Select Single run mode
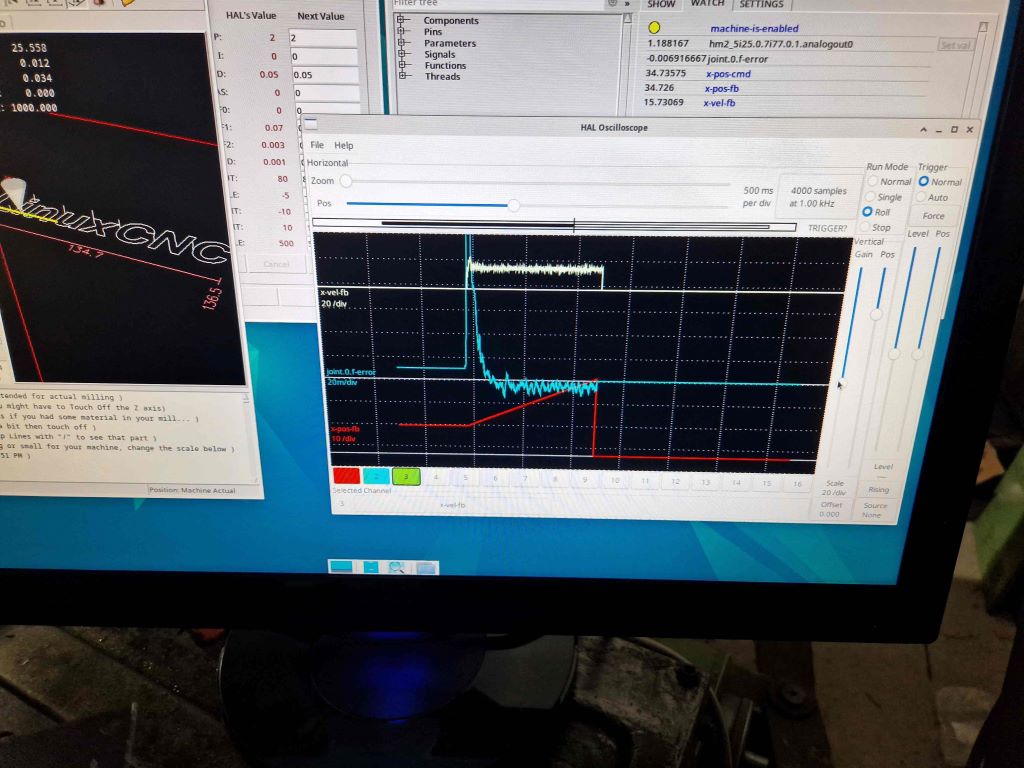Image resolution: width=1024 pixels, height=768 pixels. pos(884,197)
